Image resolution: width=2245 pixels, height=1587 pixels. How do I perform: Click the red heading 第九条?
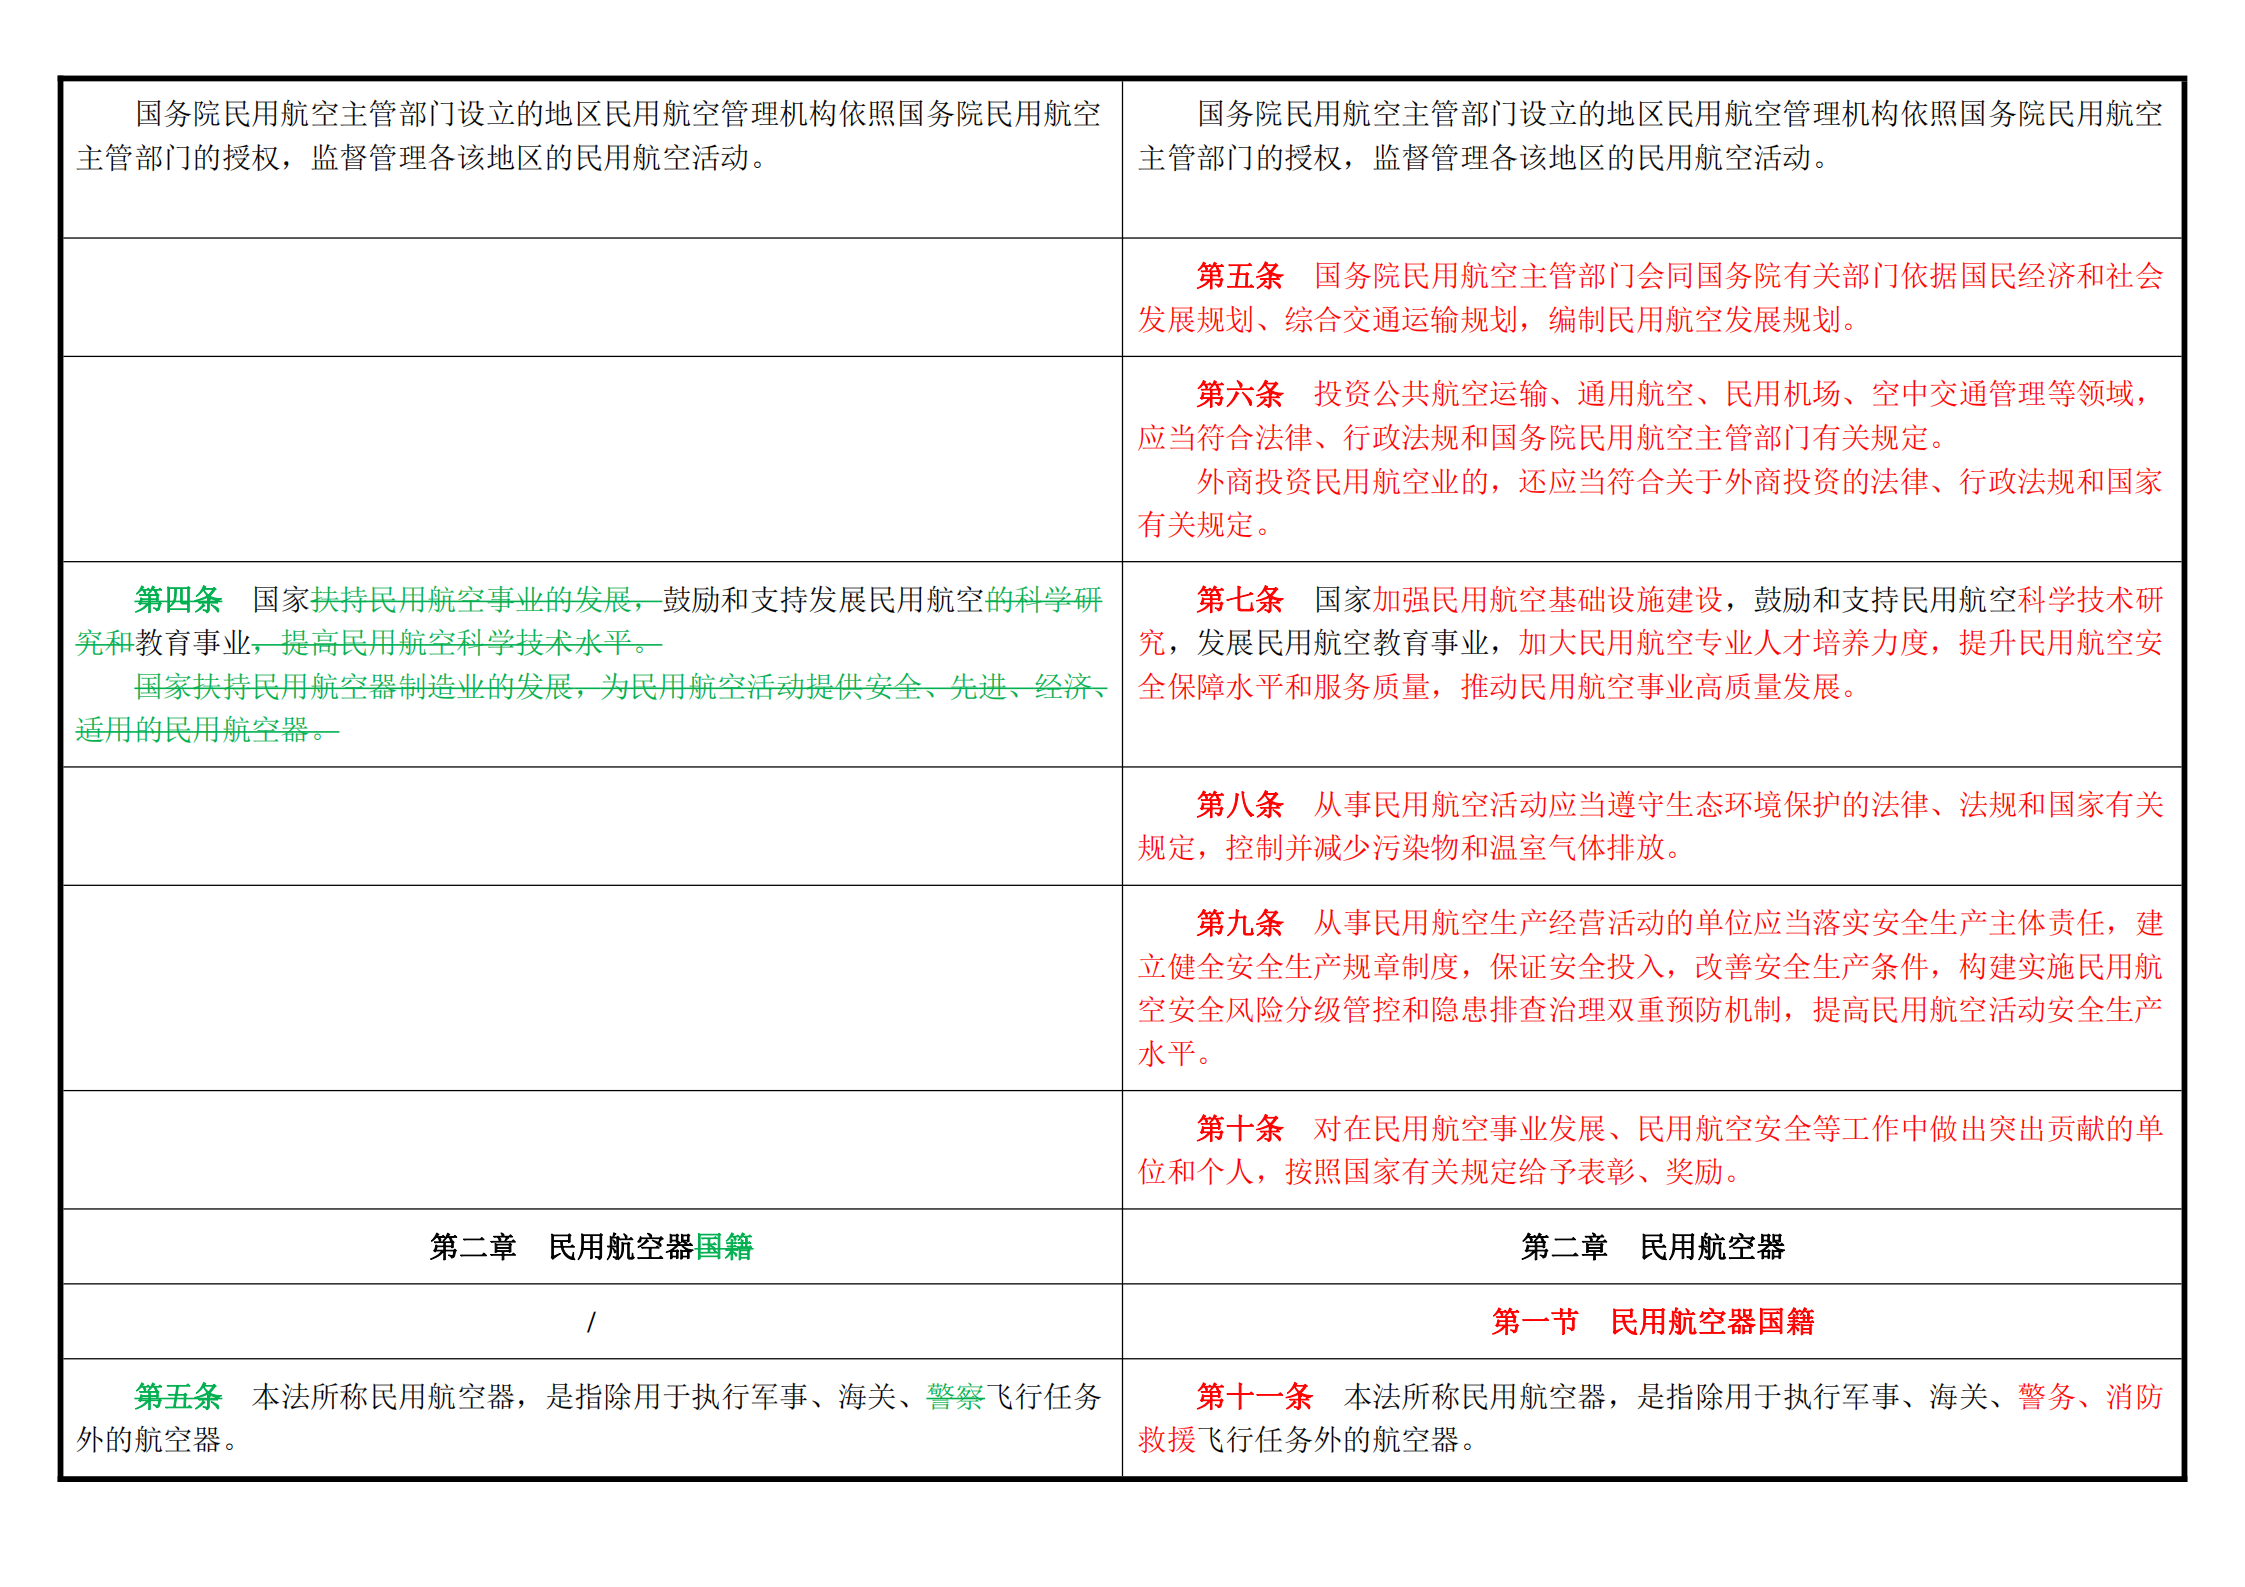(1239, 922)
